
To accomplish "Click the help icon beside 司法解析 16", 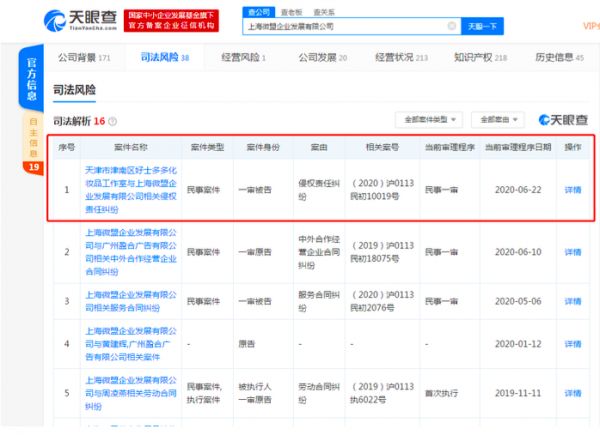I will click(112, 121).
